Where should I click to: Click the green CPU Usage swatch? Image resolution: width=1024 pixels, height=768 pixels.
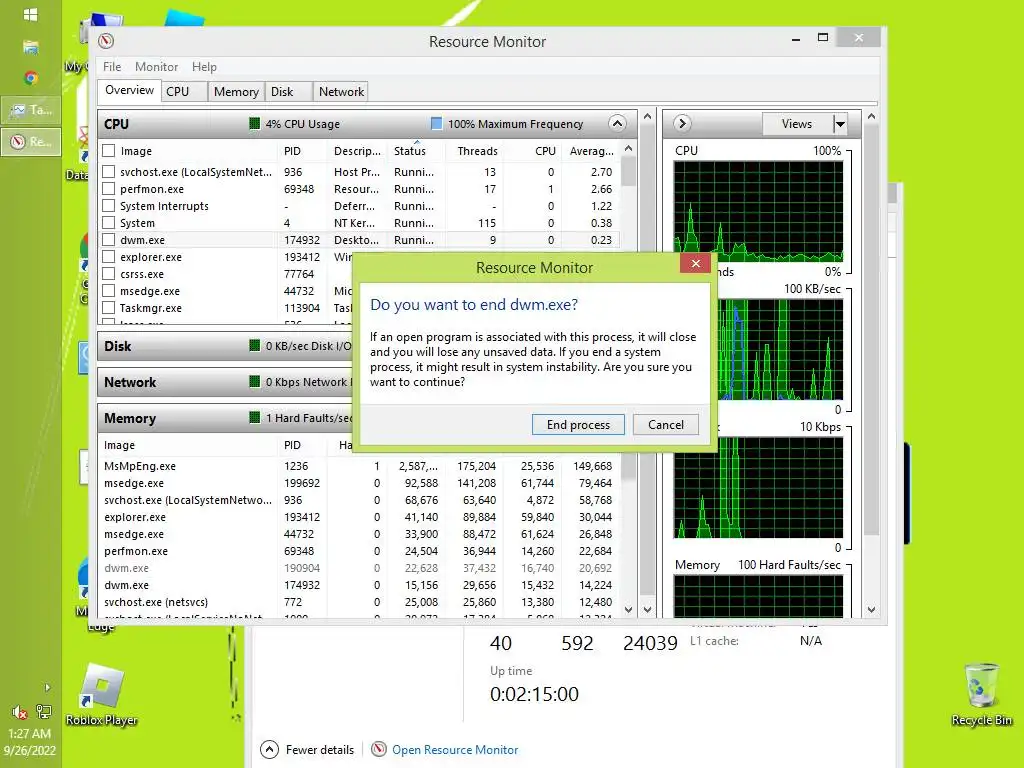point(255,123)
